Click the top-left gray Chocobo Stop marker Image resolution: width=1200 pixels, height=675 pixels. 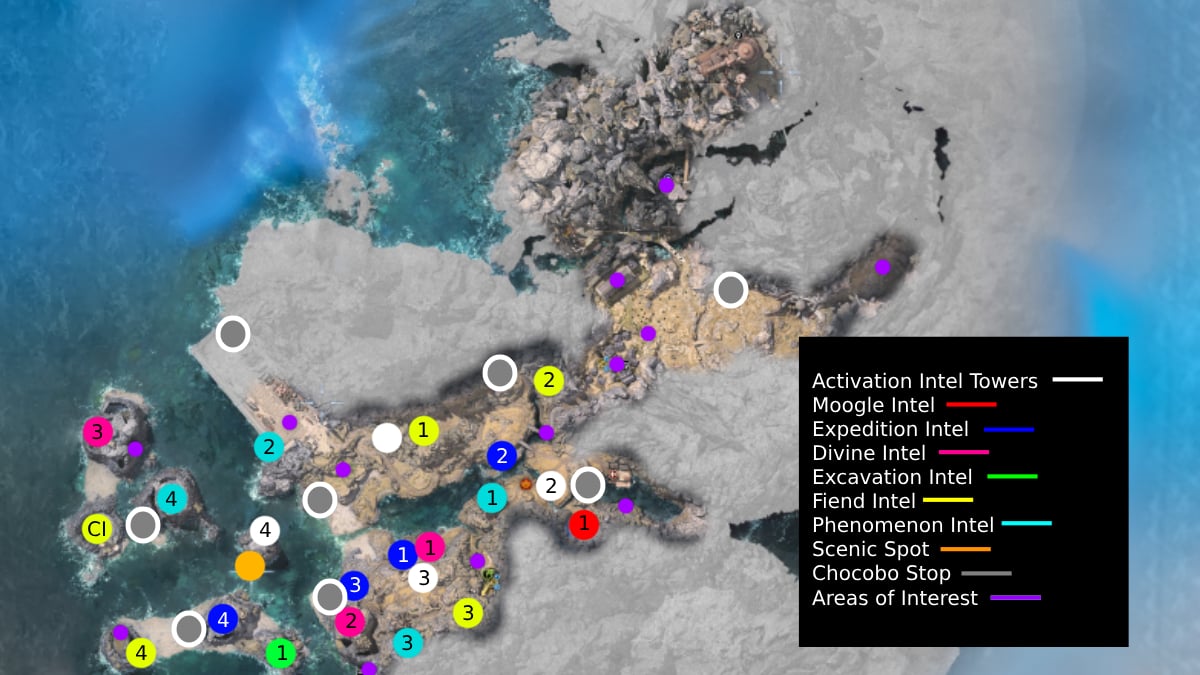(x=232, y=334)
